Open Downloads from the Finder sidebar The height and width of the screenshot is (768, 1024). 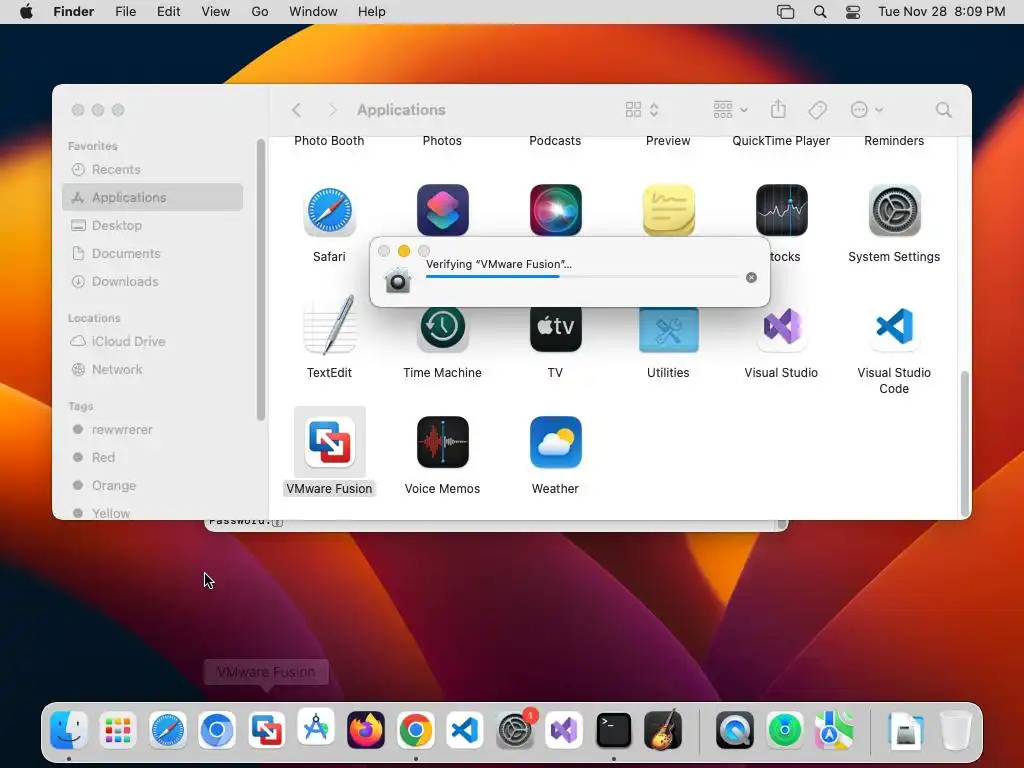click(153, 281)
